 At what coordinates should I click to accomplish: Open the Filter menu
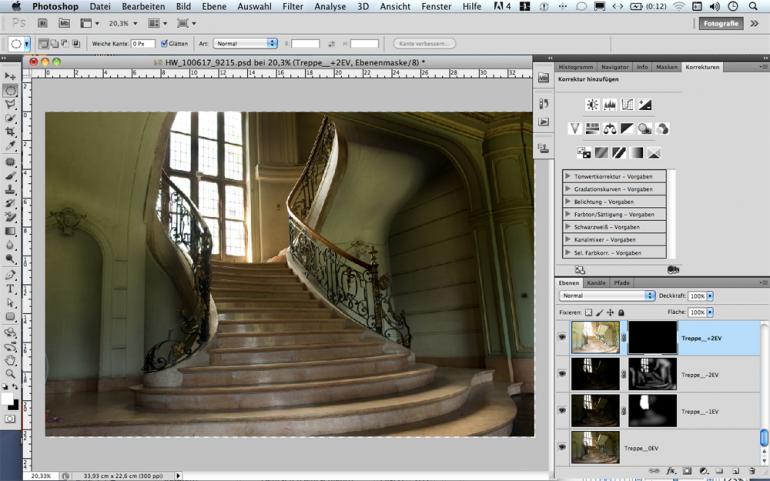coord(293,6)
